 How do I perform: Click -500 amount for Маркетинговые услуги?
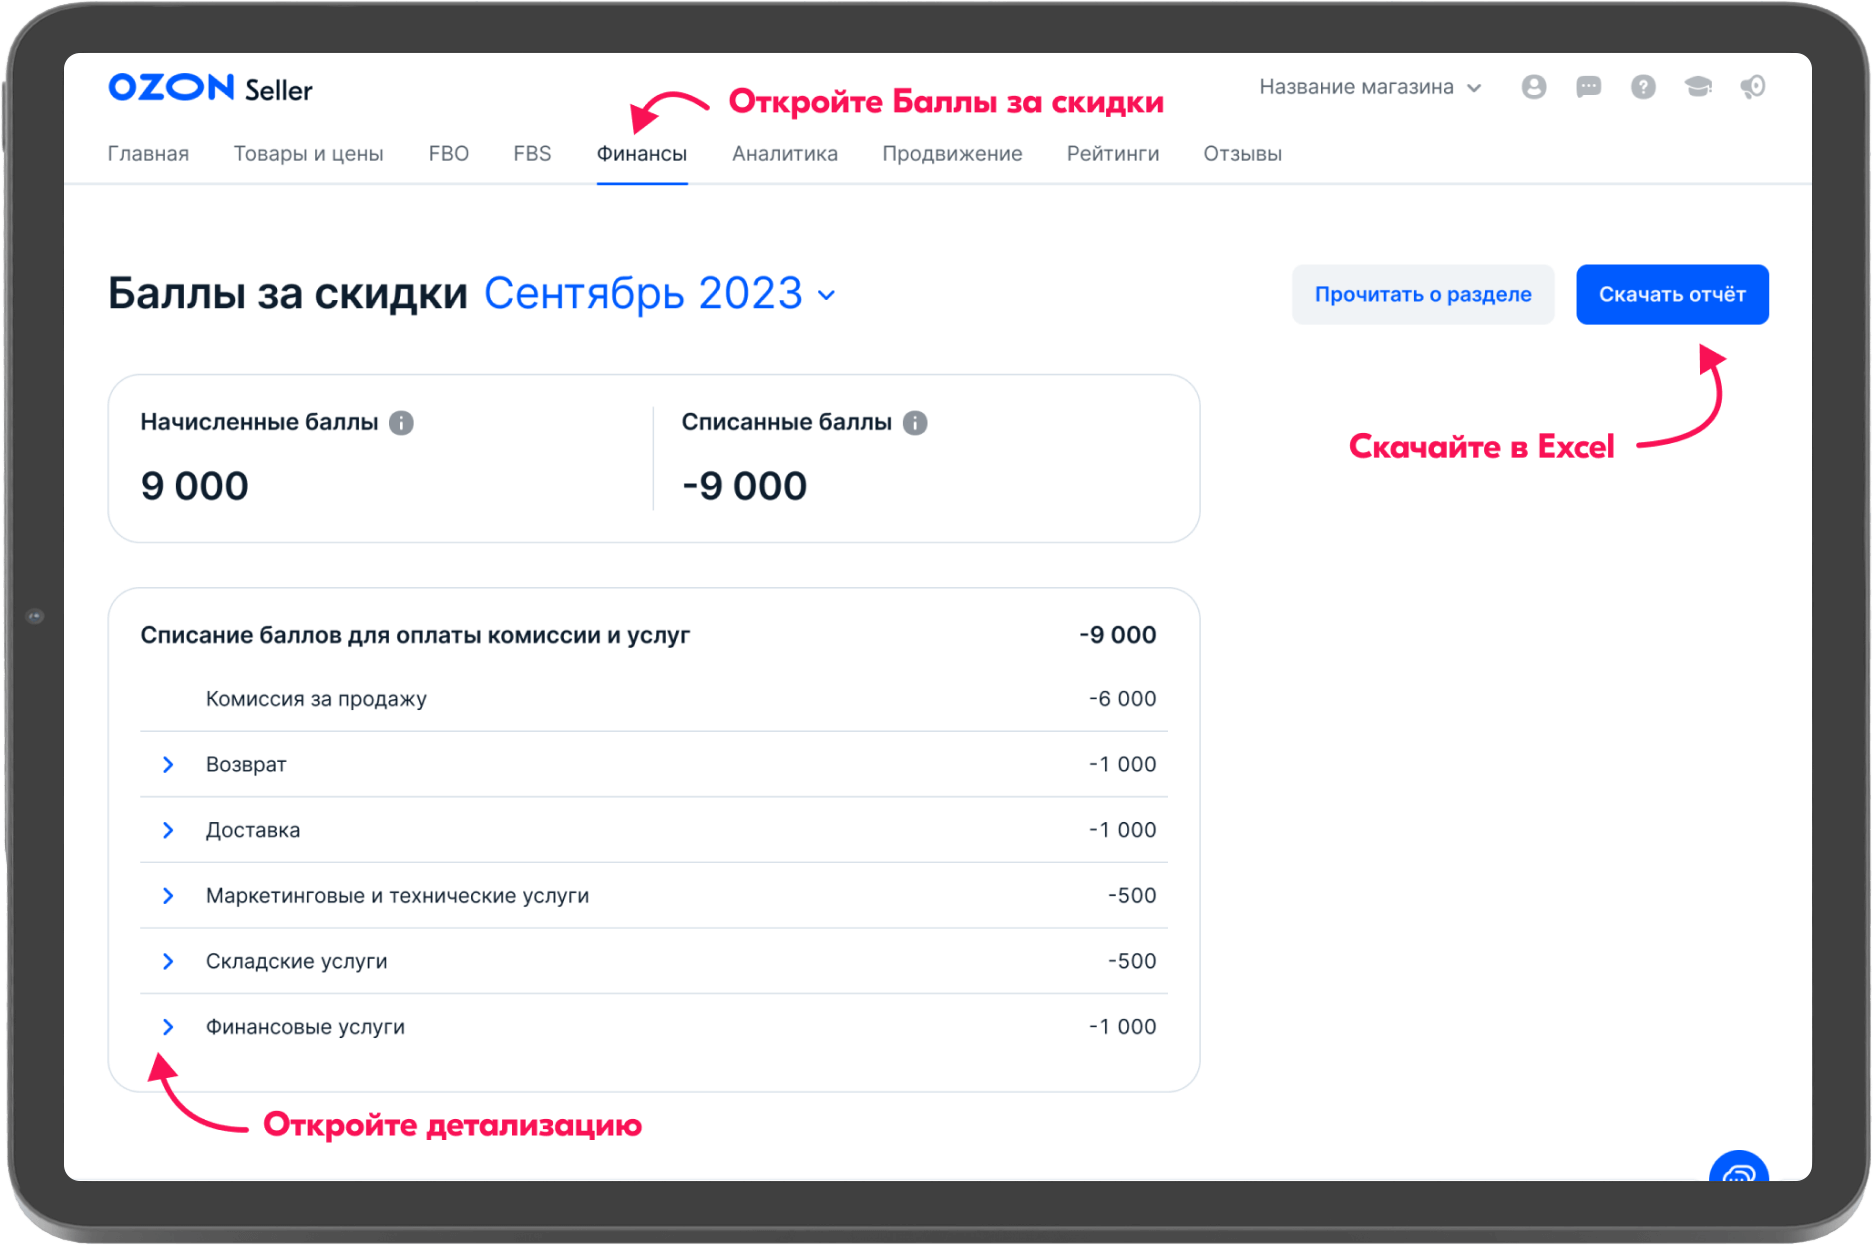coord(1132,896)
